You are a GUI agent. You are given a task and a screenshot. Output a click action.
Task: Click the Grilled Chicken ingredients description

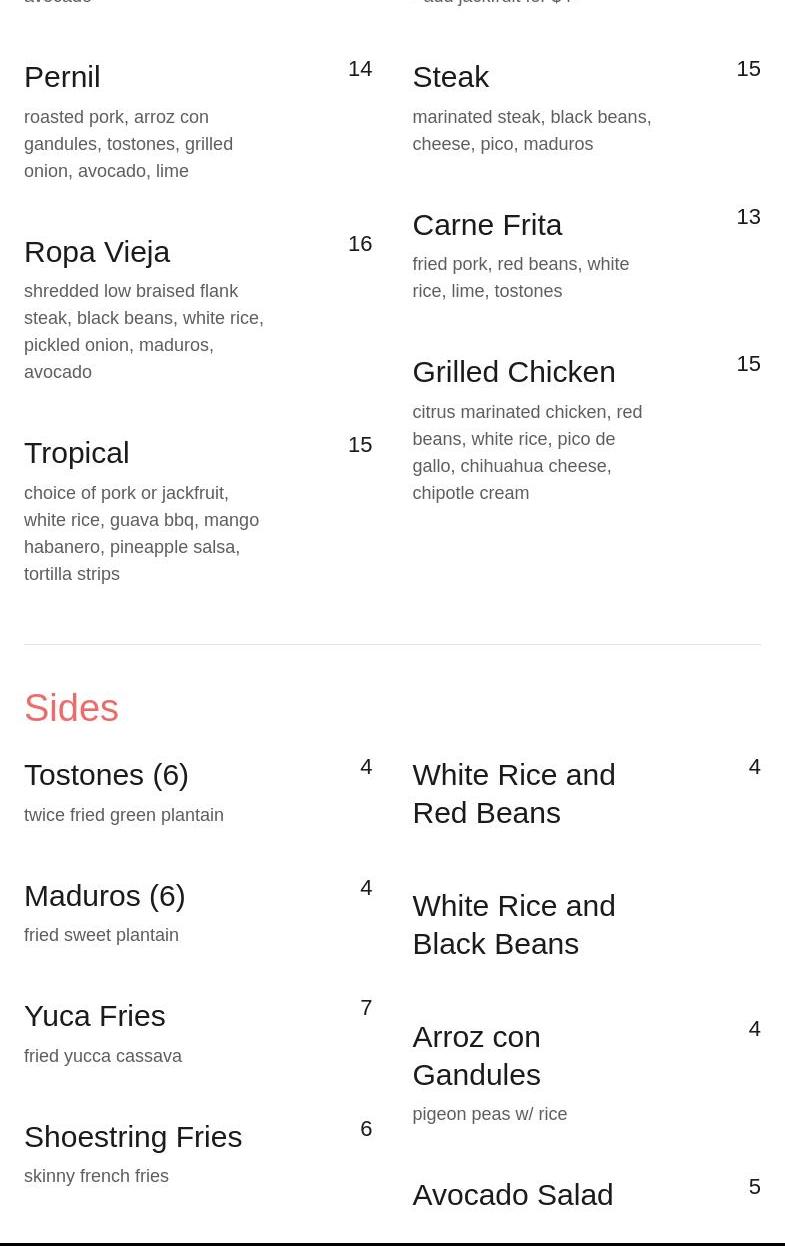coord(527,452)
